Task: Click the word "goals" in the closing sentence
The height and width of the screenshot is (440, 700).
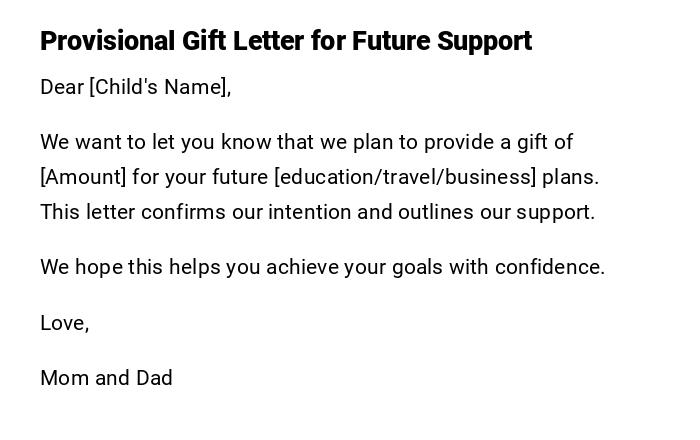Action: [x=418, y=267]
